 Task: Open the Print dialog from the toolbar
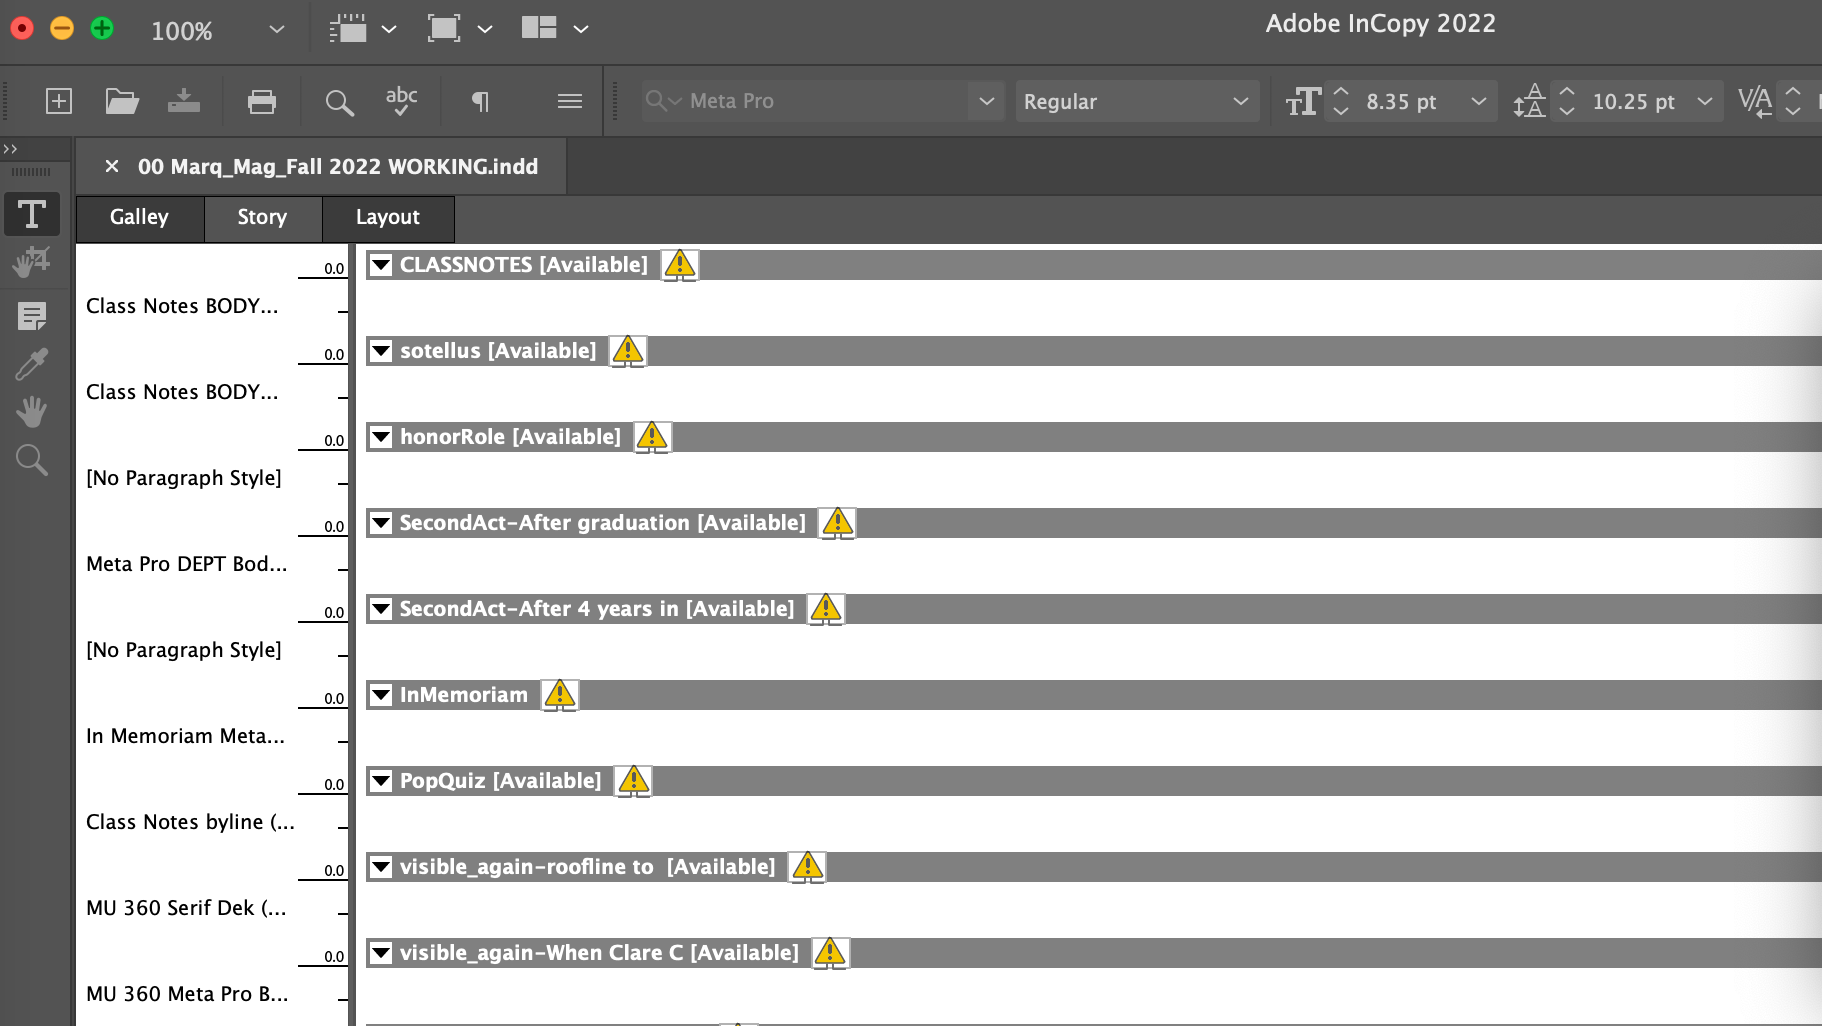point(260,101)
